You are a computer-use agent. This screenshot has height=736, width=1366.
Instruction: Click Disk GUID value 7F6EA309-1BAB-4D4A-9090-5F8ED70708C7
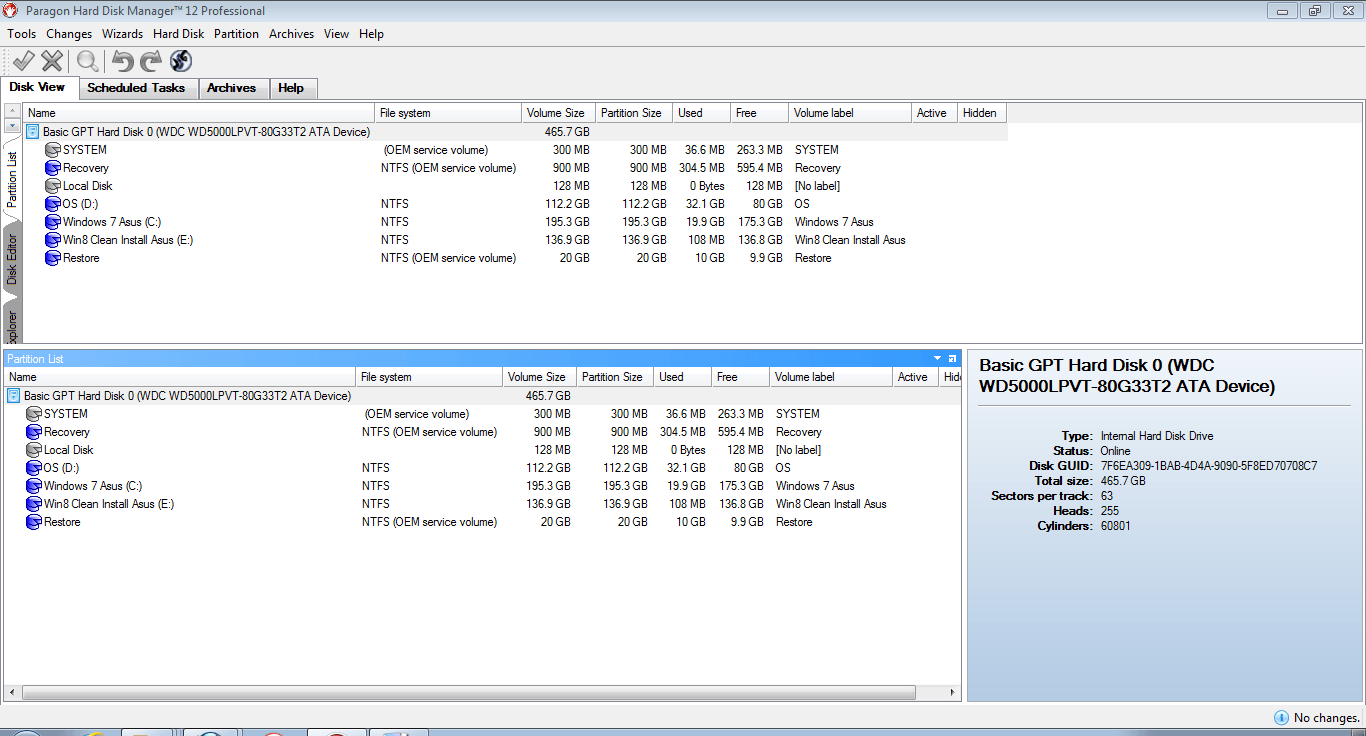click(x=1209, y=466)
